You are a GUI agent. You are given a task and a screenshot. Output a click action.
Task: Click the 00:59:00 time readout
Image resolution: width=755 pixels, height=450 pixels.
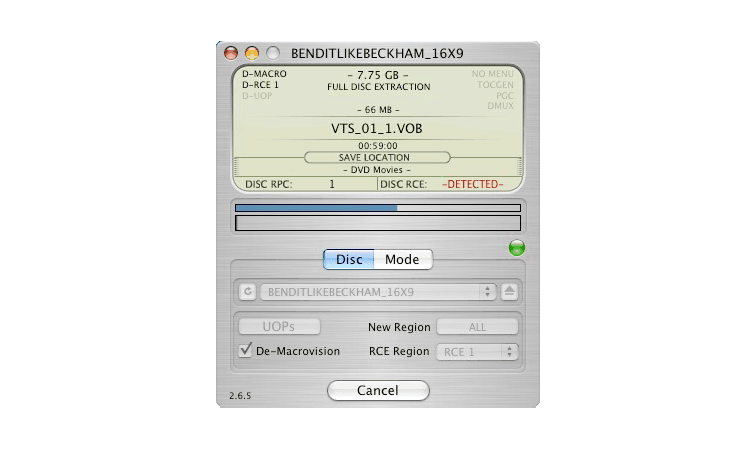point(378,145)
